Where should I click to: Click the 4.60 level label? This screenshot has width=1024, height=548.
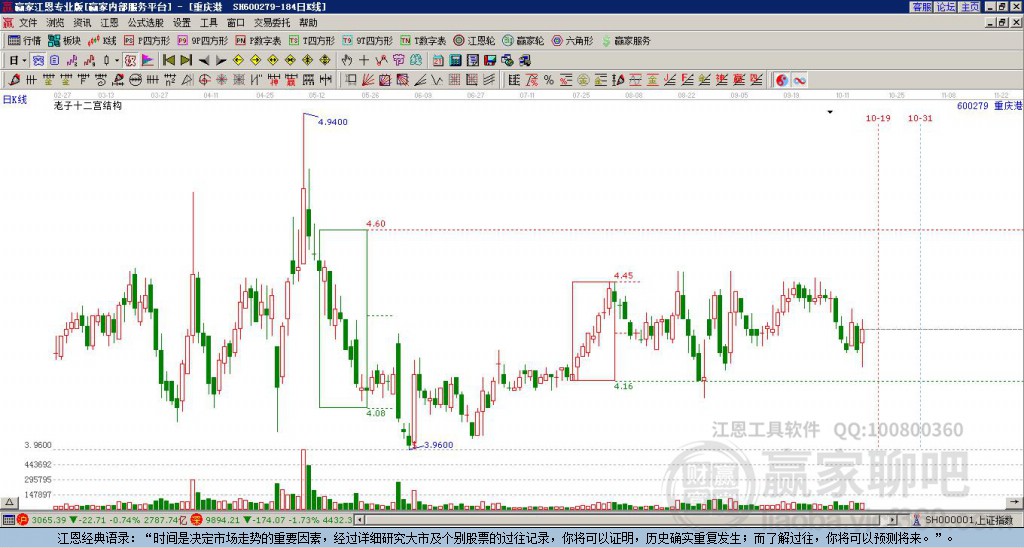point(376,223)
